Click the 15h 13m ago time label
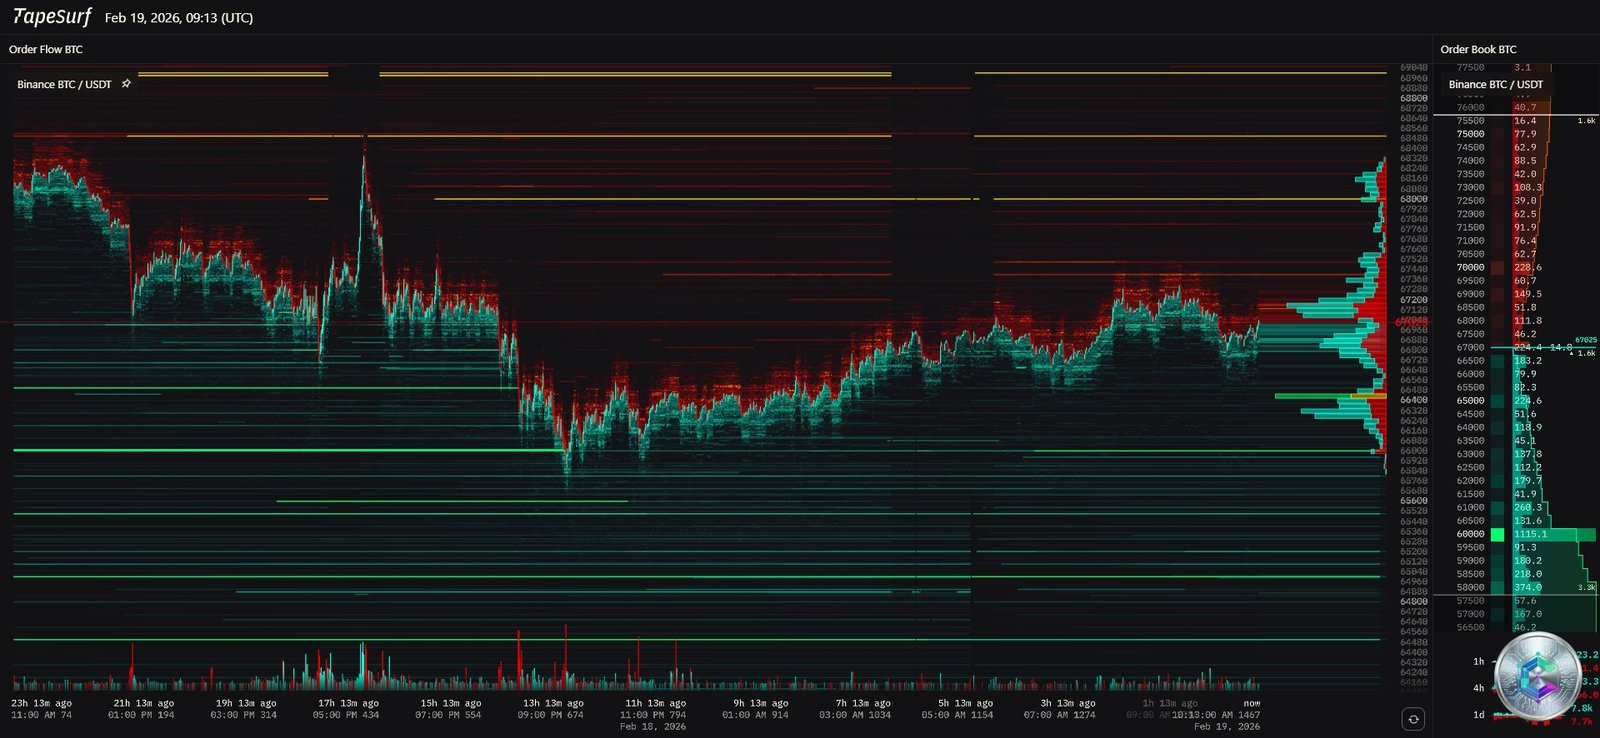 (x=450, y=703)
